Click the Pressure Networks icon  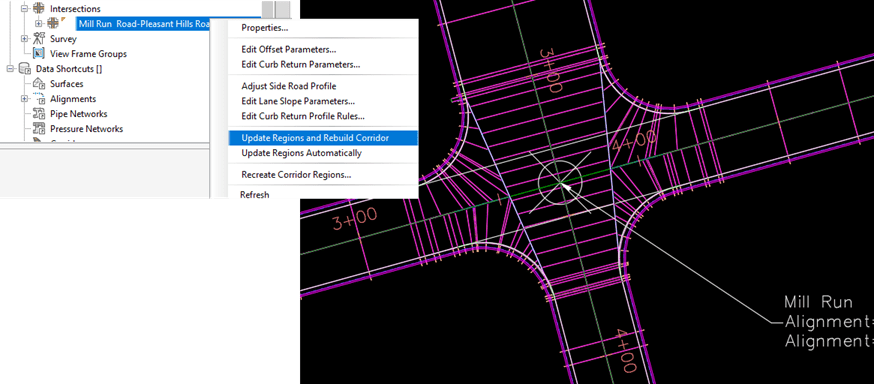click(39, 129)
